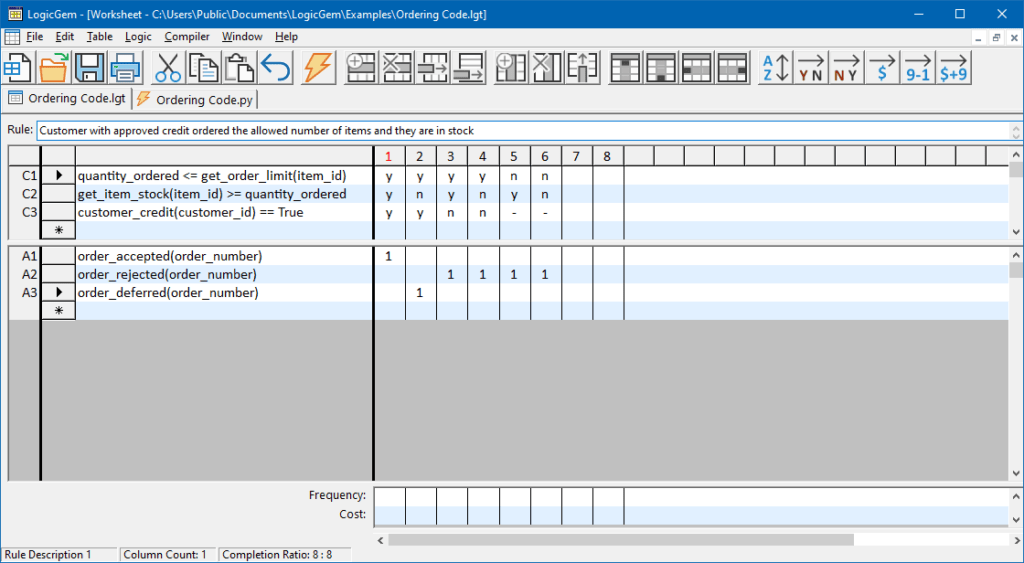Click the A-Z sort icon
This screenshot has width=1024, height=563.
click(776, 68)
